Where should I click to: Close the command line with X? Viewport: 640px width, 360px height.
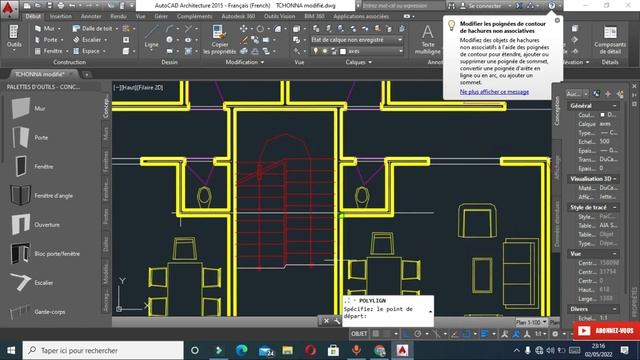(x=327, y=321)
